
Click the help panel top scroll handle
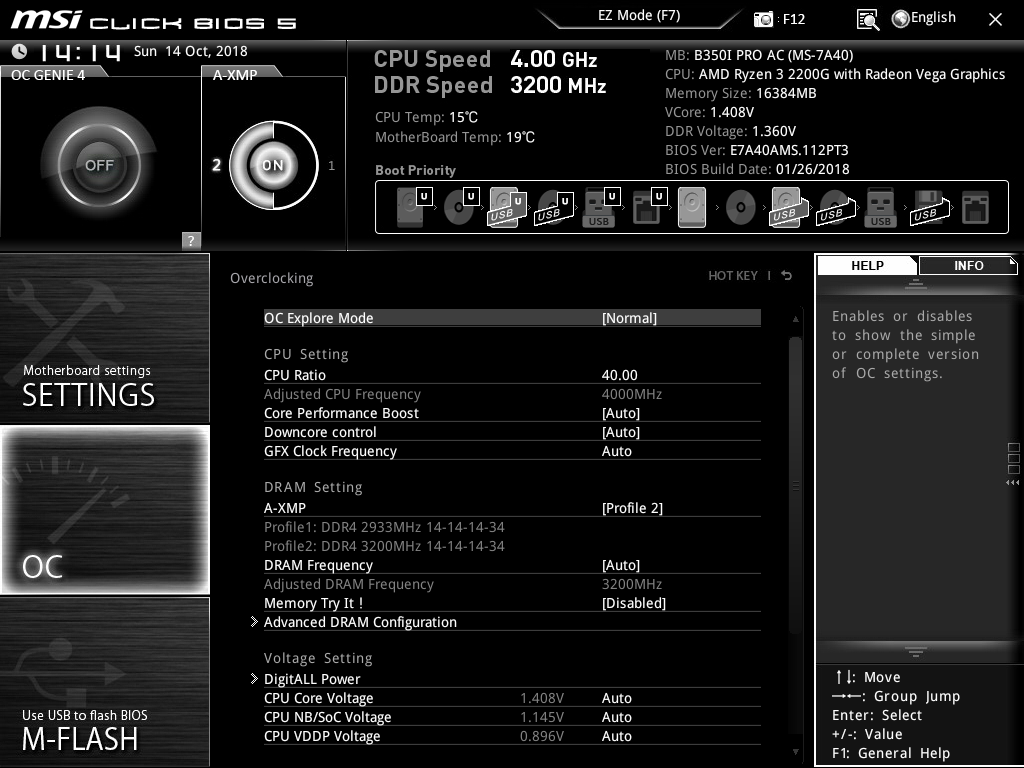pos(916,283)
